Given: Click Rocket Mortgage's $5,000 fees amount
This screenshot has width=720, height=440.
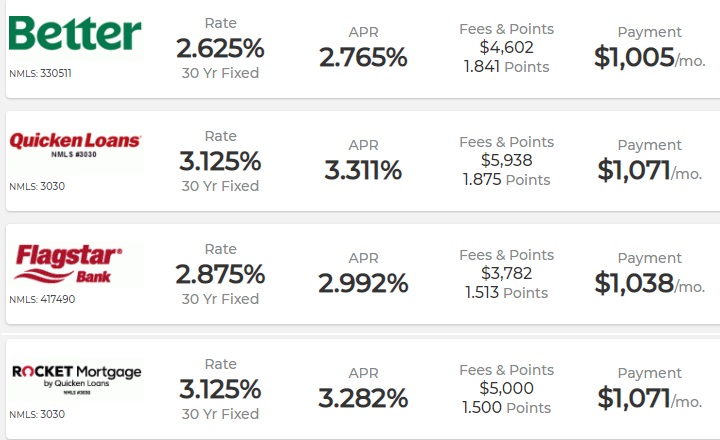Looking at the screenshot, I should click(x=506, y=388).
